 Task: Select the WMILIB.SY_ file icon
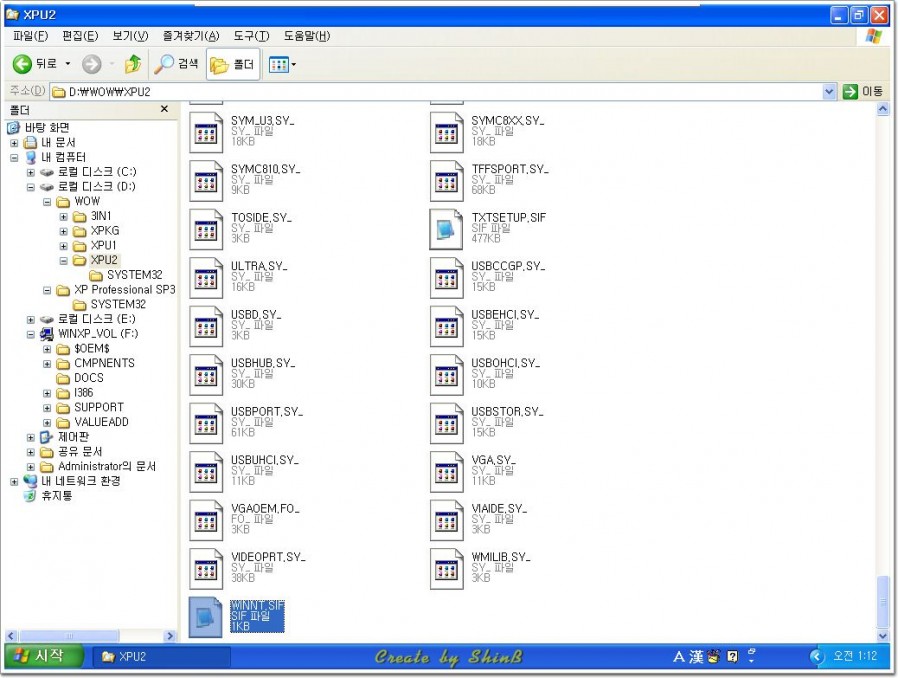tap(447, 569)
